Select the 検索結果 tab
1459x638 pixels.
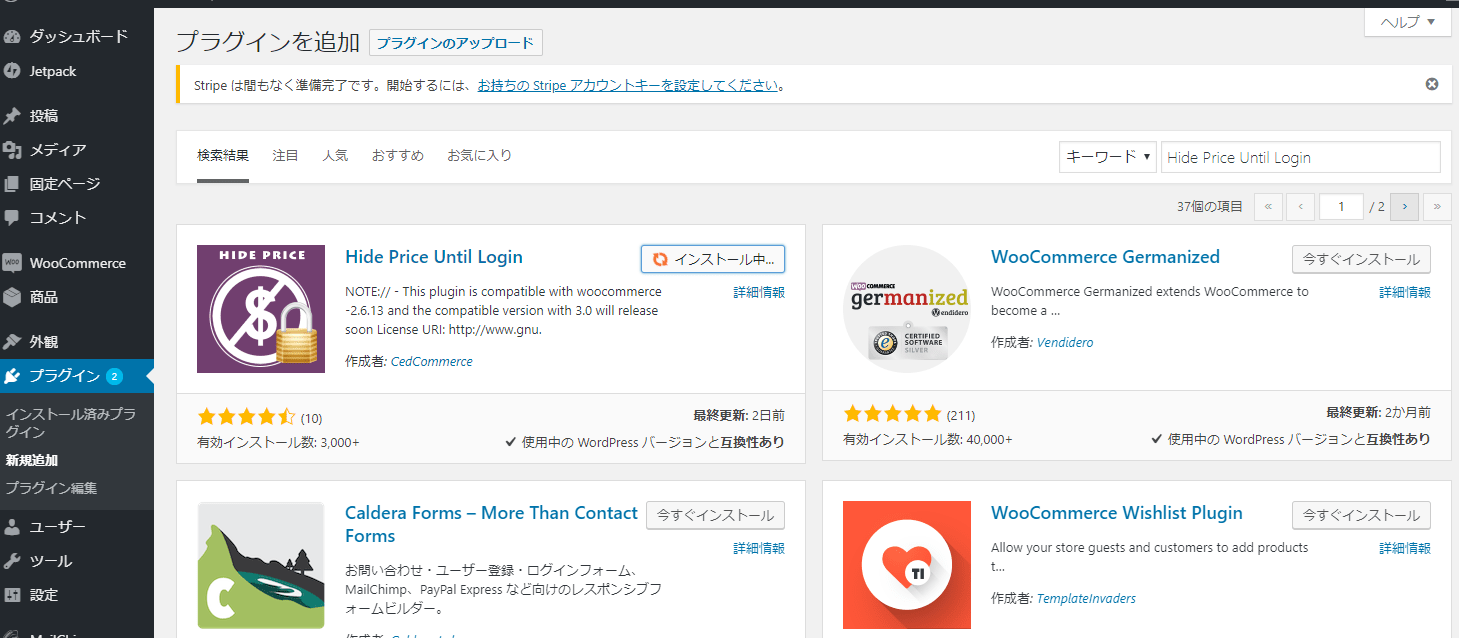pyautogui.click(x=223, y=156)
